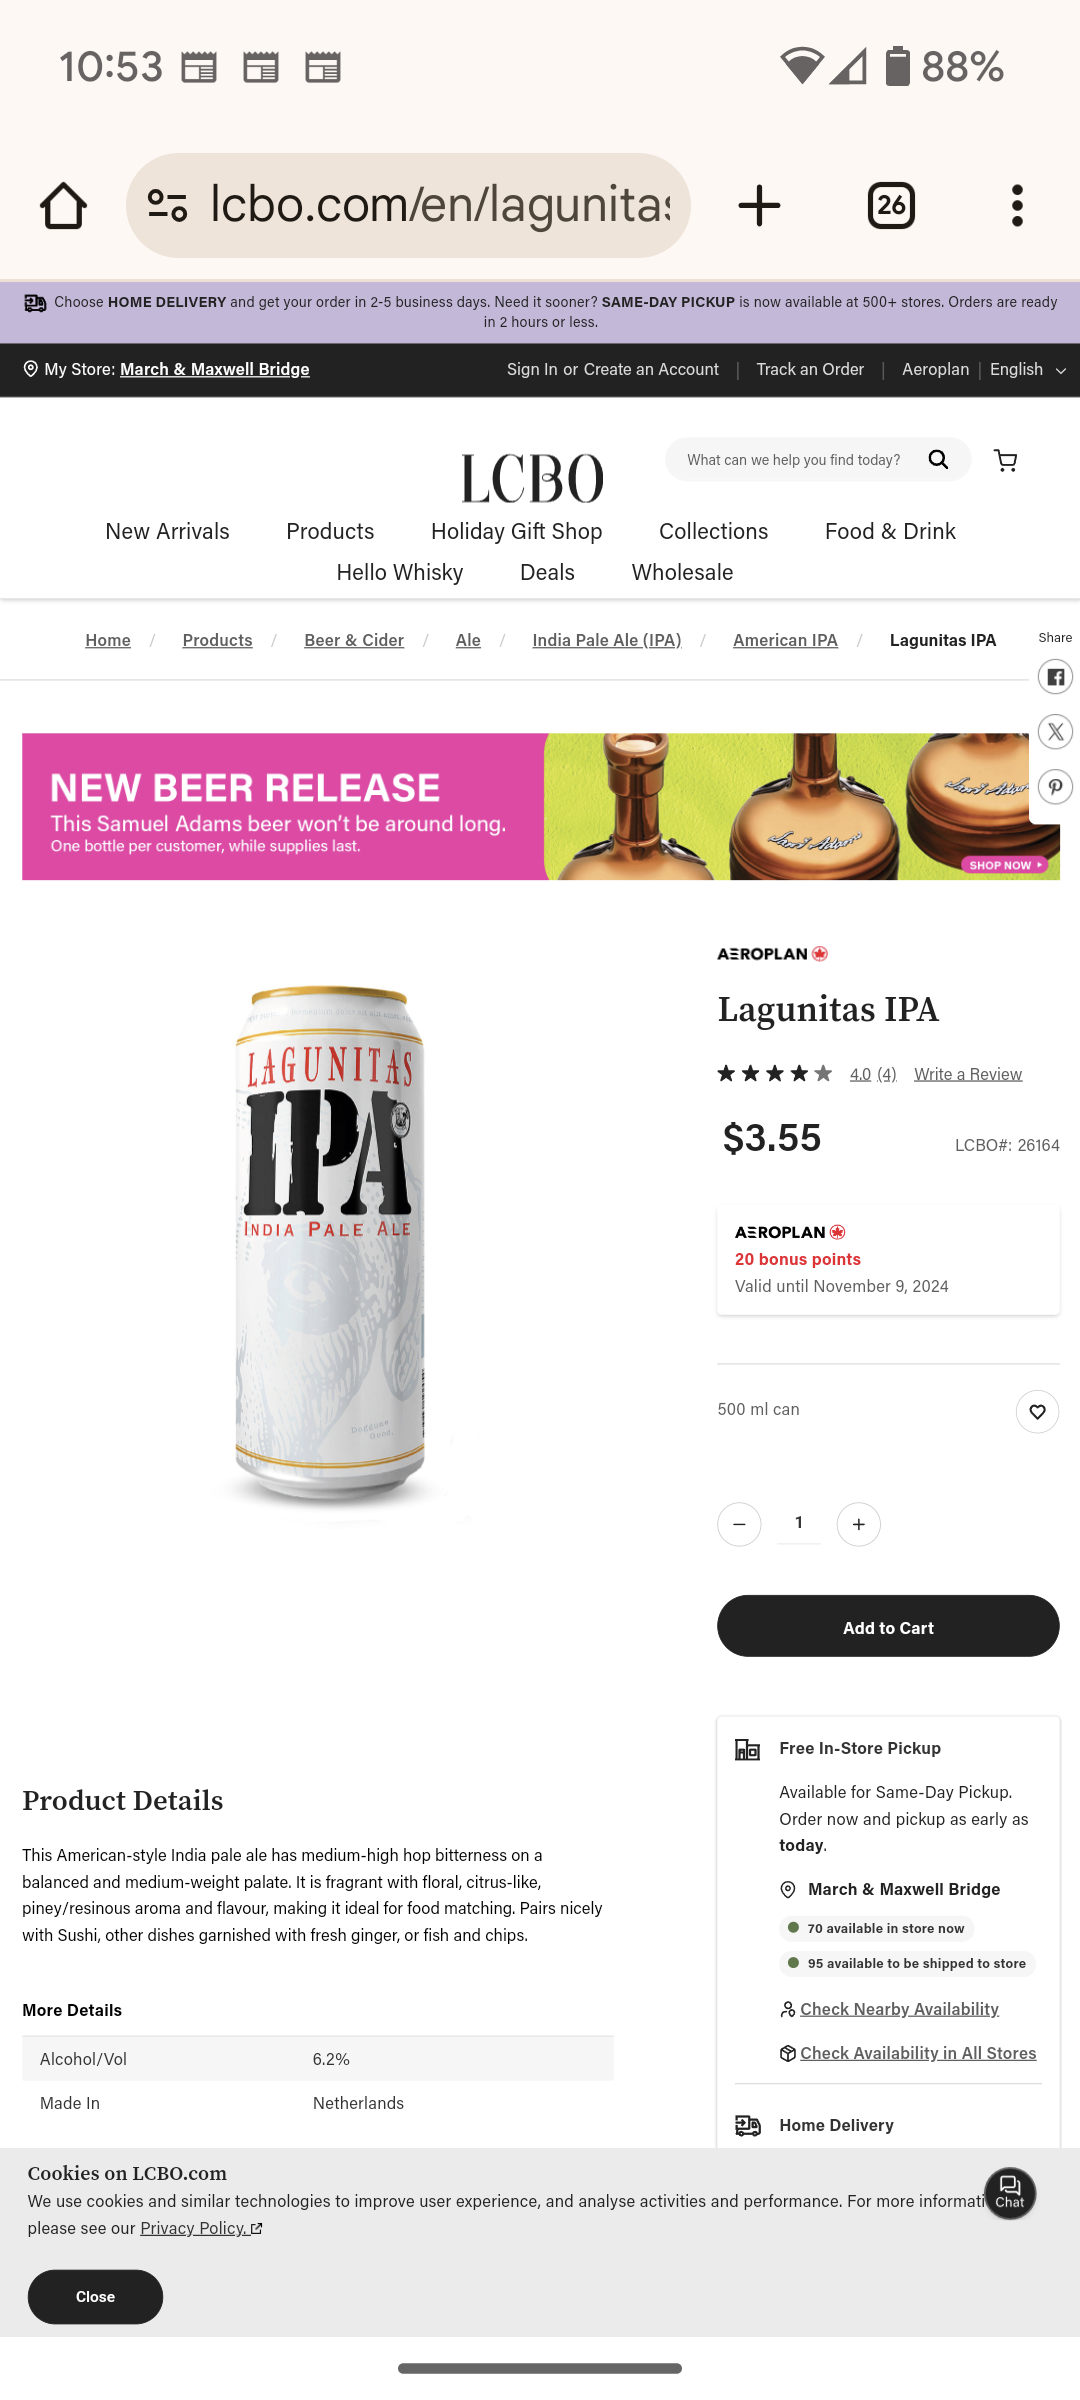Toggle the heart wishlist button
This screenshot has height=2400, width=1080.
(1037, 1411)
